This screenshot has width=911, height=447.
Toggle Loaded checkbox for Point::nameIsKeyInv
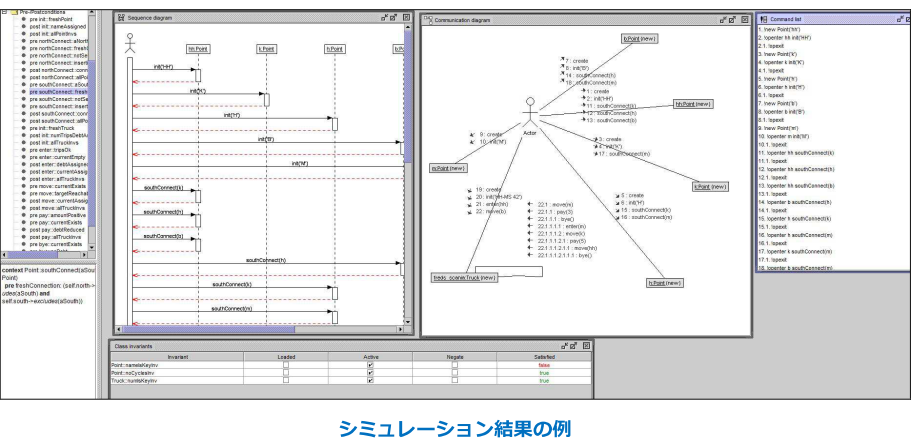pos(286,364)
